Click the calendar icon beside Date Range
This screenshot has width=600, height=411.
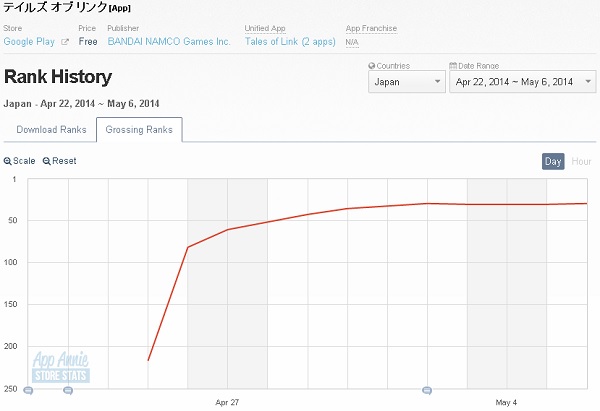(454, 65)
